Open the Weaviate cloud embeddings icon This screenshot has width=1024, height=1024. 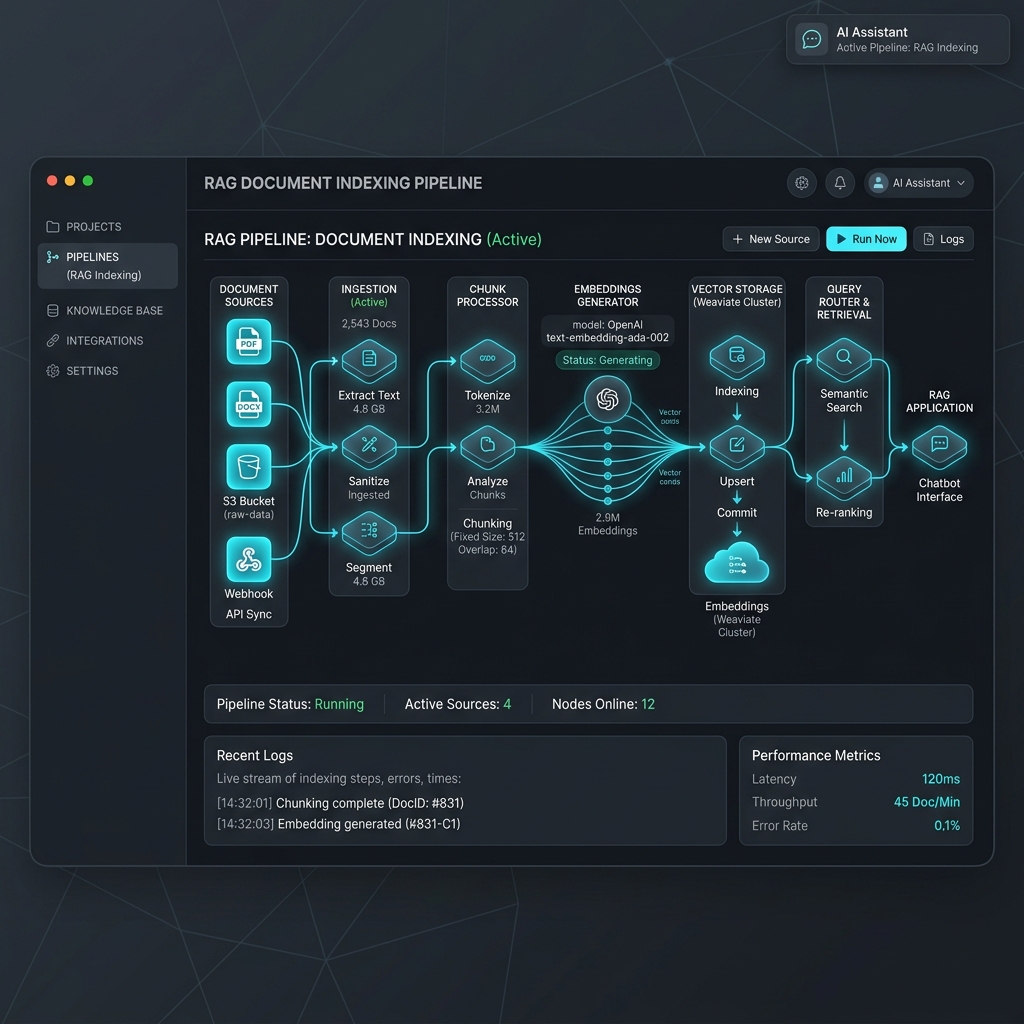[737, 563]
